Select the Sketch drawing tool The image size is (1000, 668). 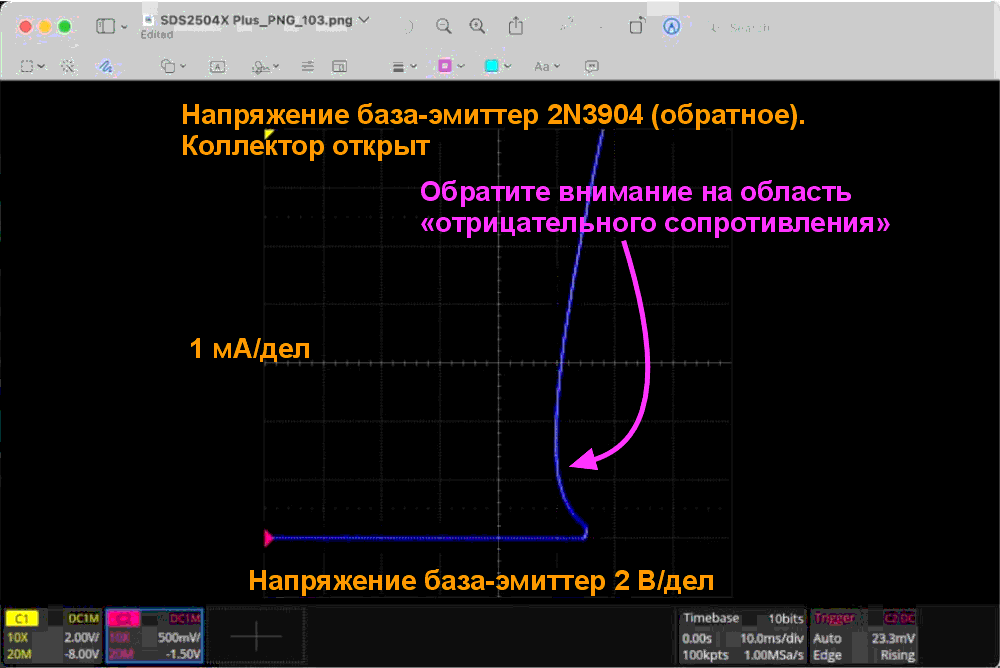(103, 66)
